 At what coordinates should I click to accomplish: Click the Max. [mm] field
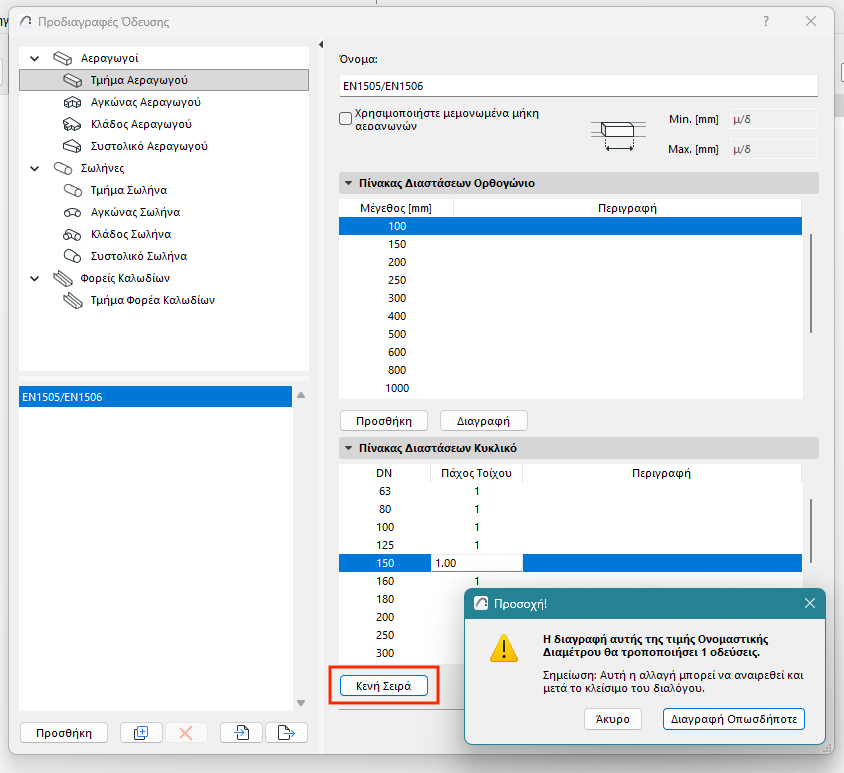point(773,149)
